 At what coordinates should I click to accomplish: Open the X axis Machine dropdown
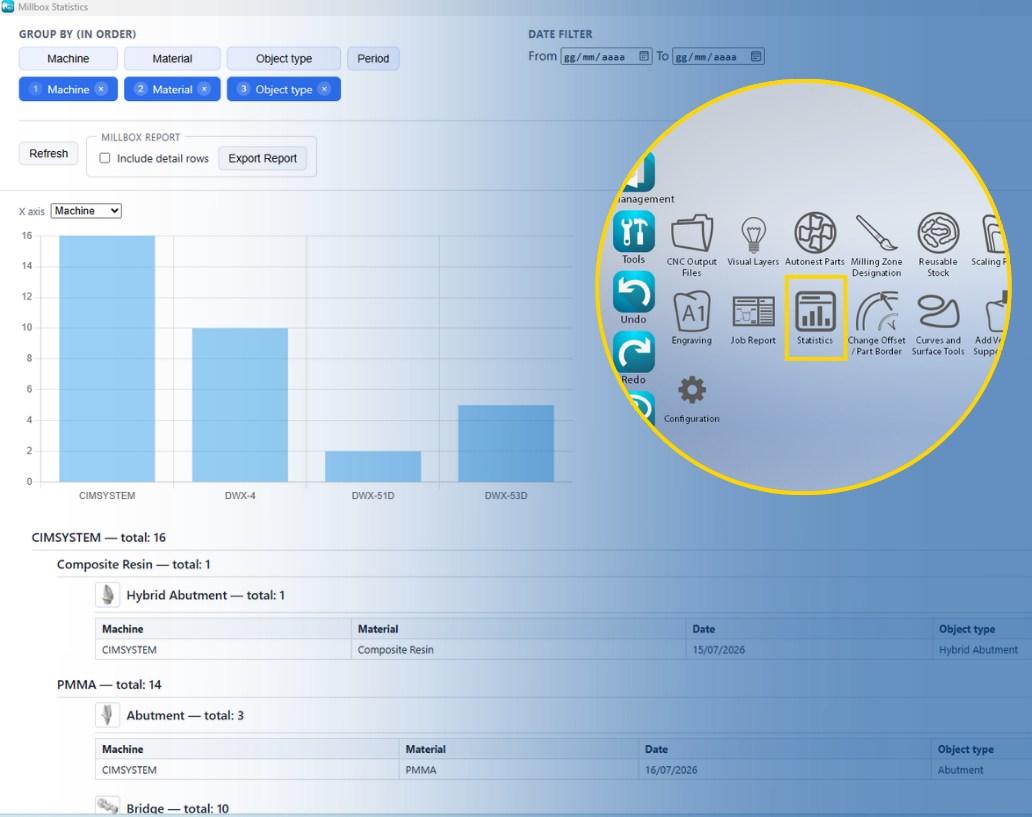pyautogui.click(x=86, y=211)
